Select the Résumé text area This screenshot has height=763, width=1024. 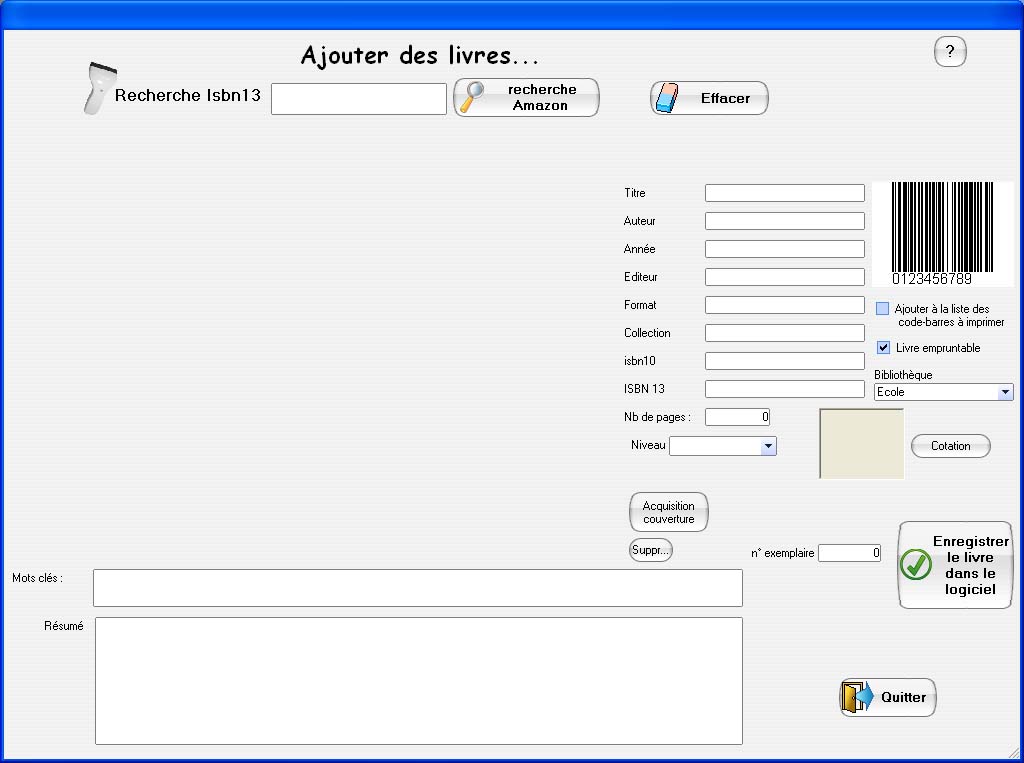point(418,680)
